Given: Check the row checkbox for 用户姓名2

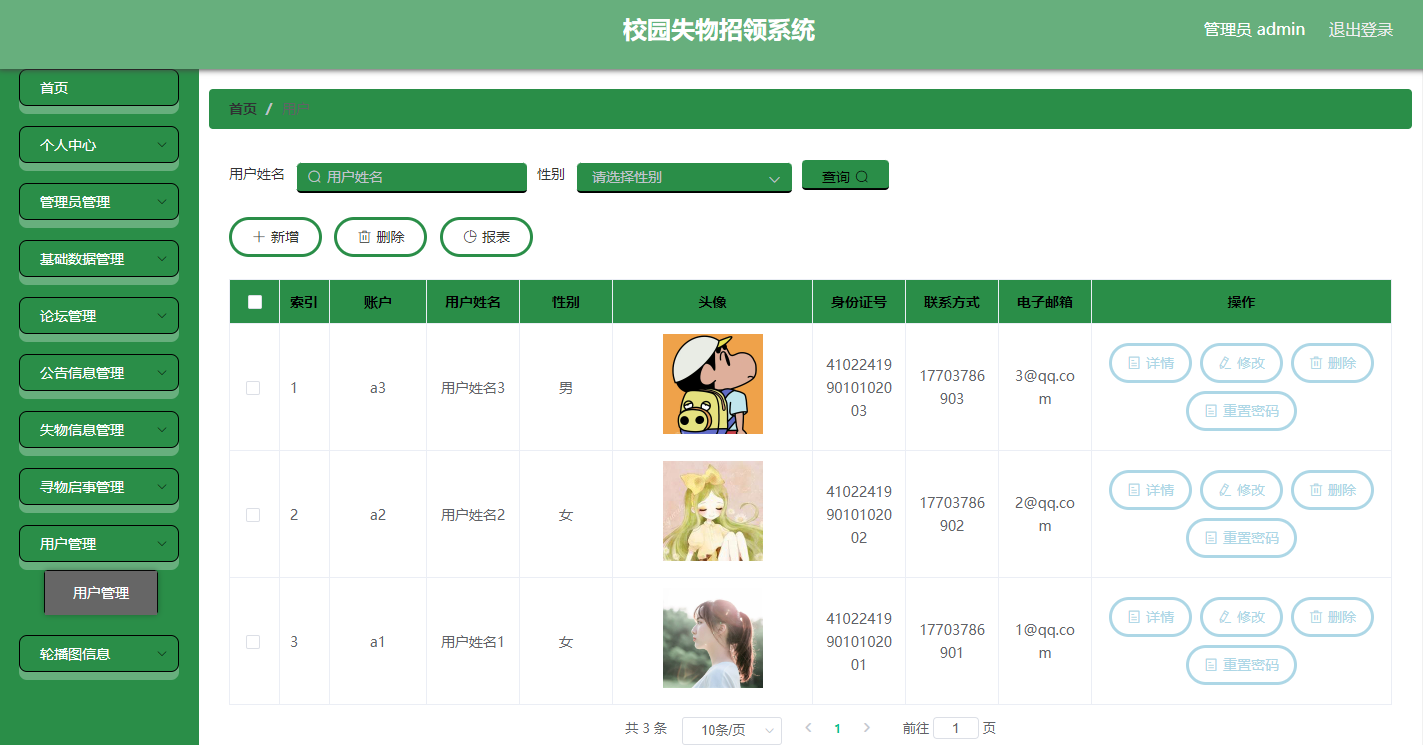Looking at the screenshot, I should pos(253,517).
